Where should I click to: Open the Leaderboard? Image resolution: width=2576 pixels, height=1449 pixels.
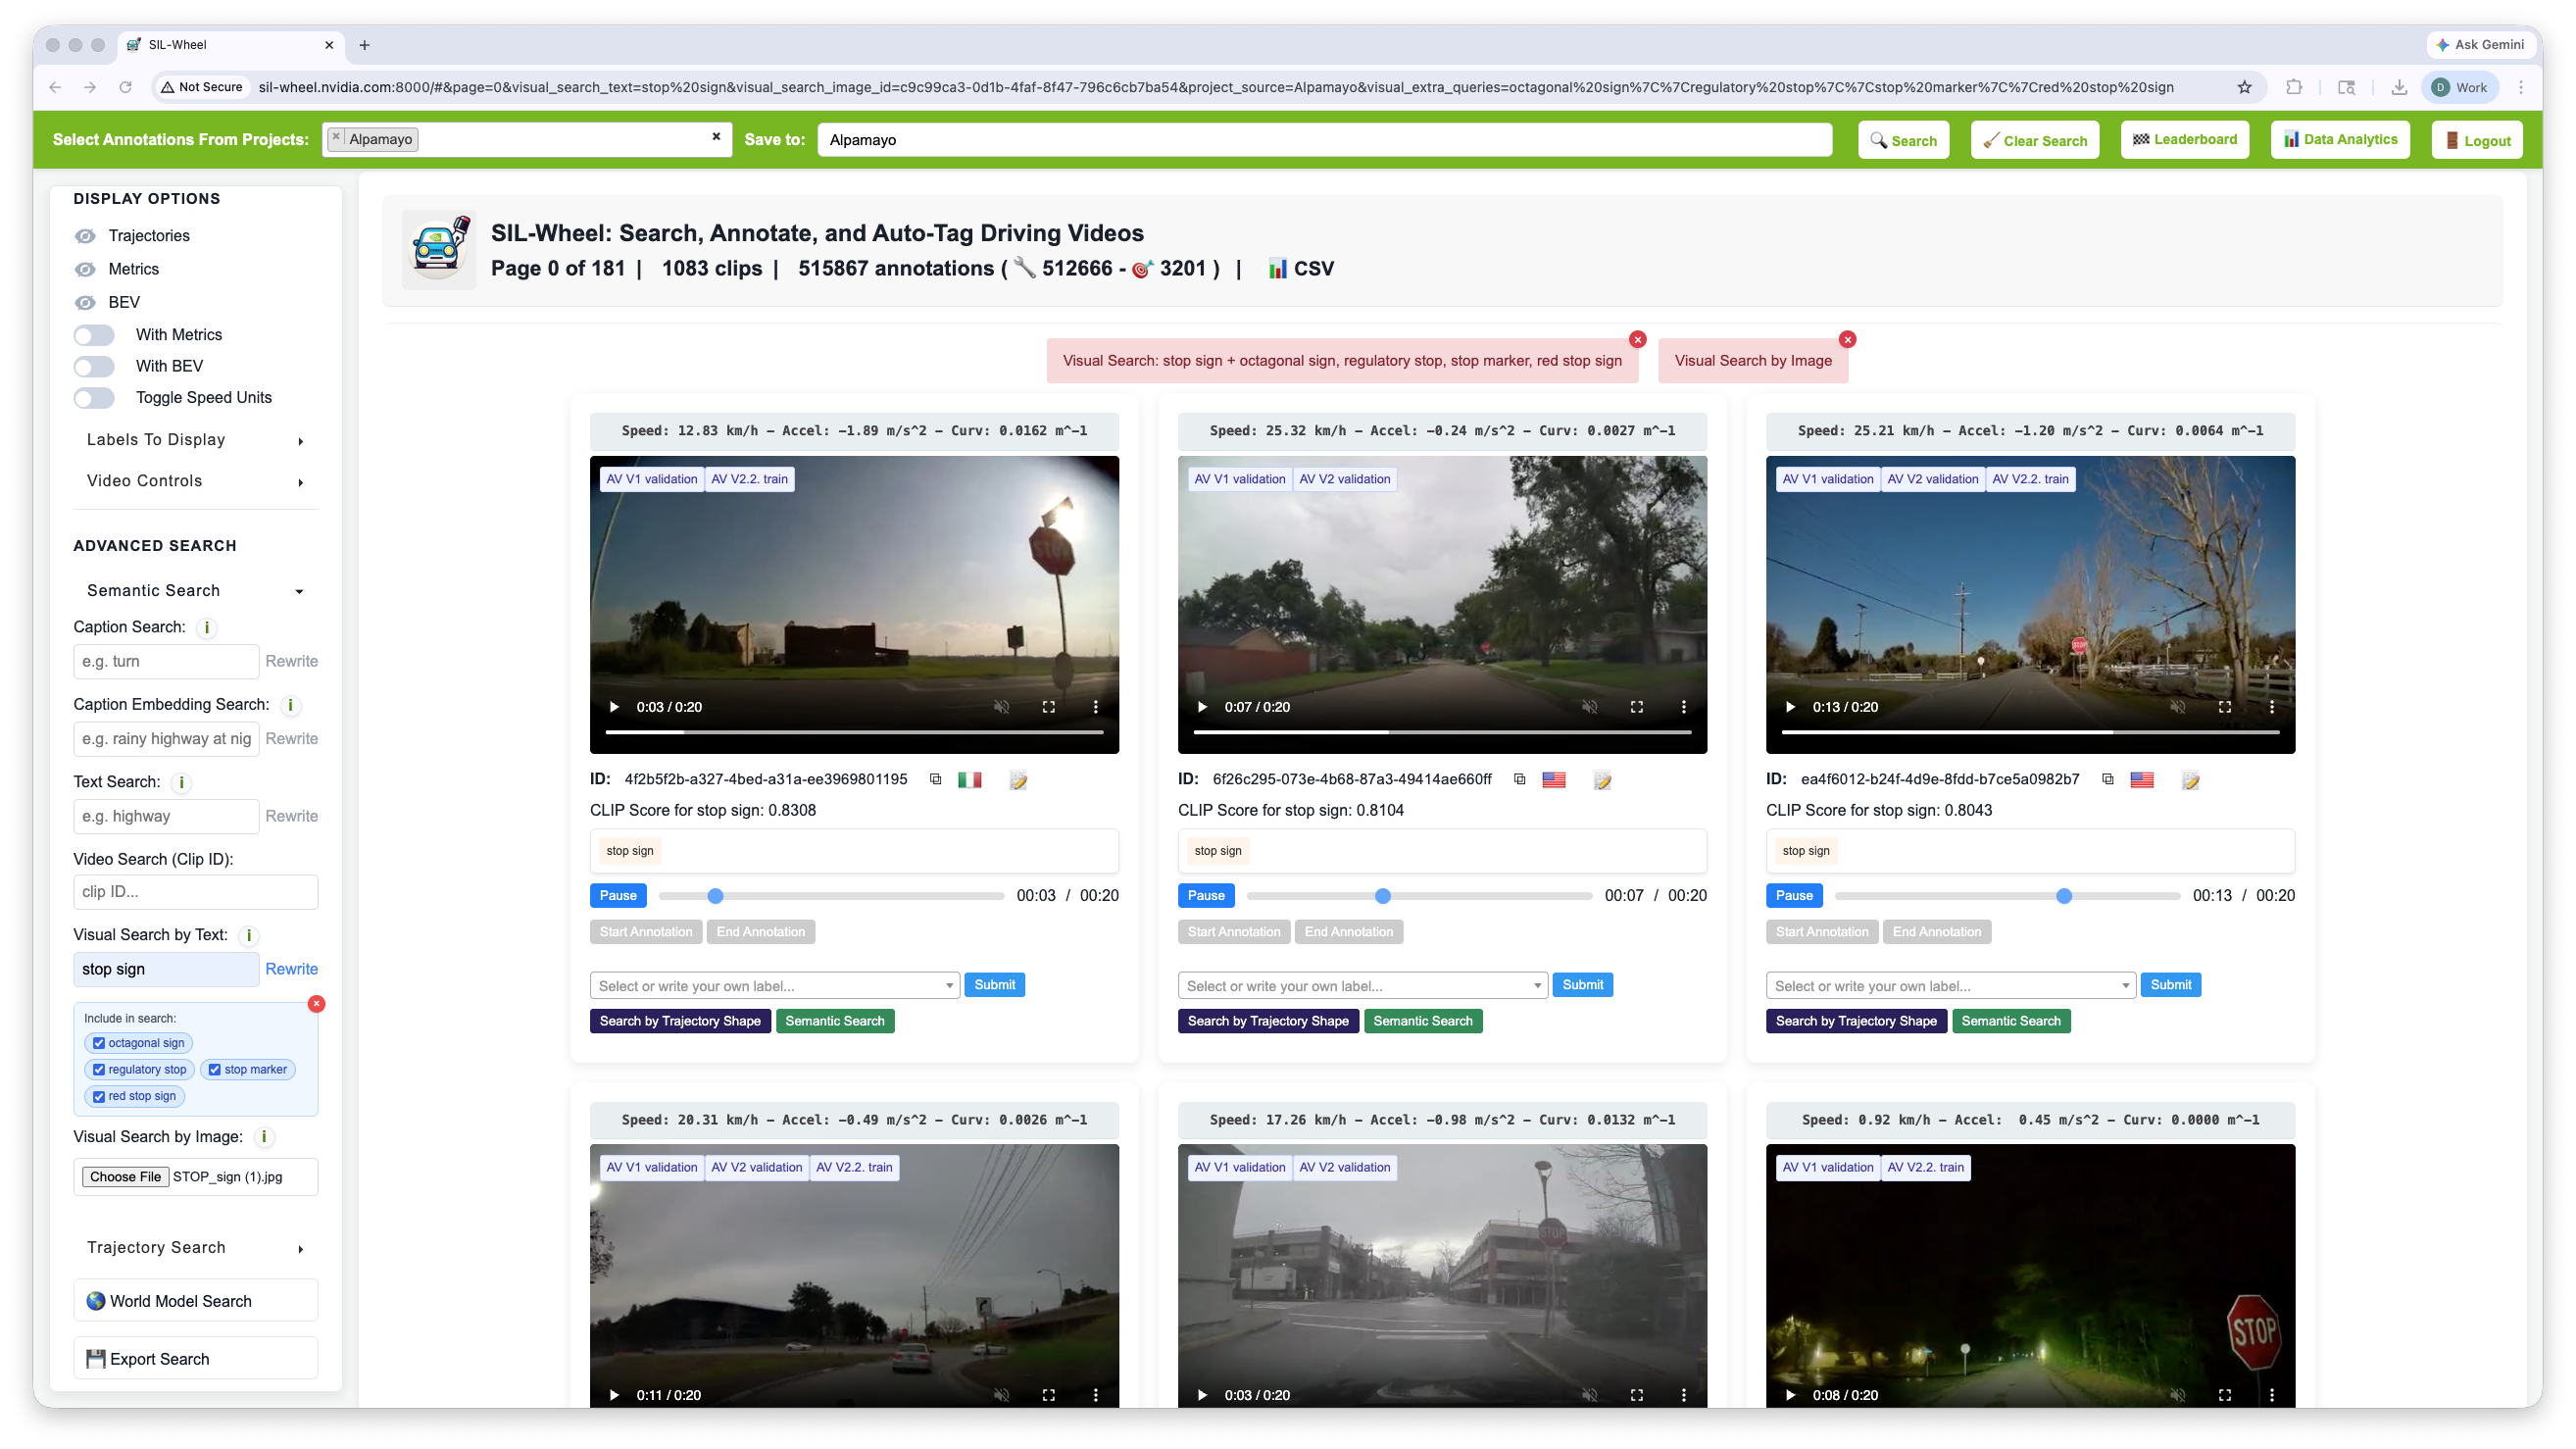pyautogui.click(x=2184, y=140)
